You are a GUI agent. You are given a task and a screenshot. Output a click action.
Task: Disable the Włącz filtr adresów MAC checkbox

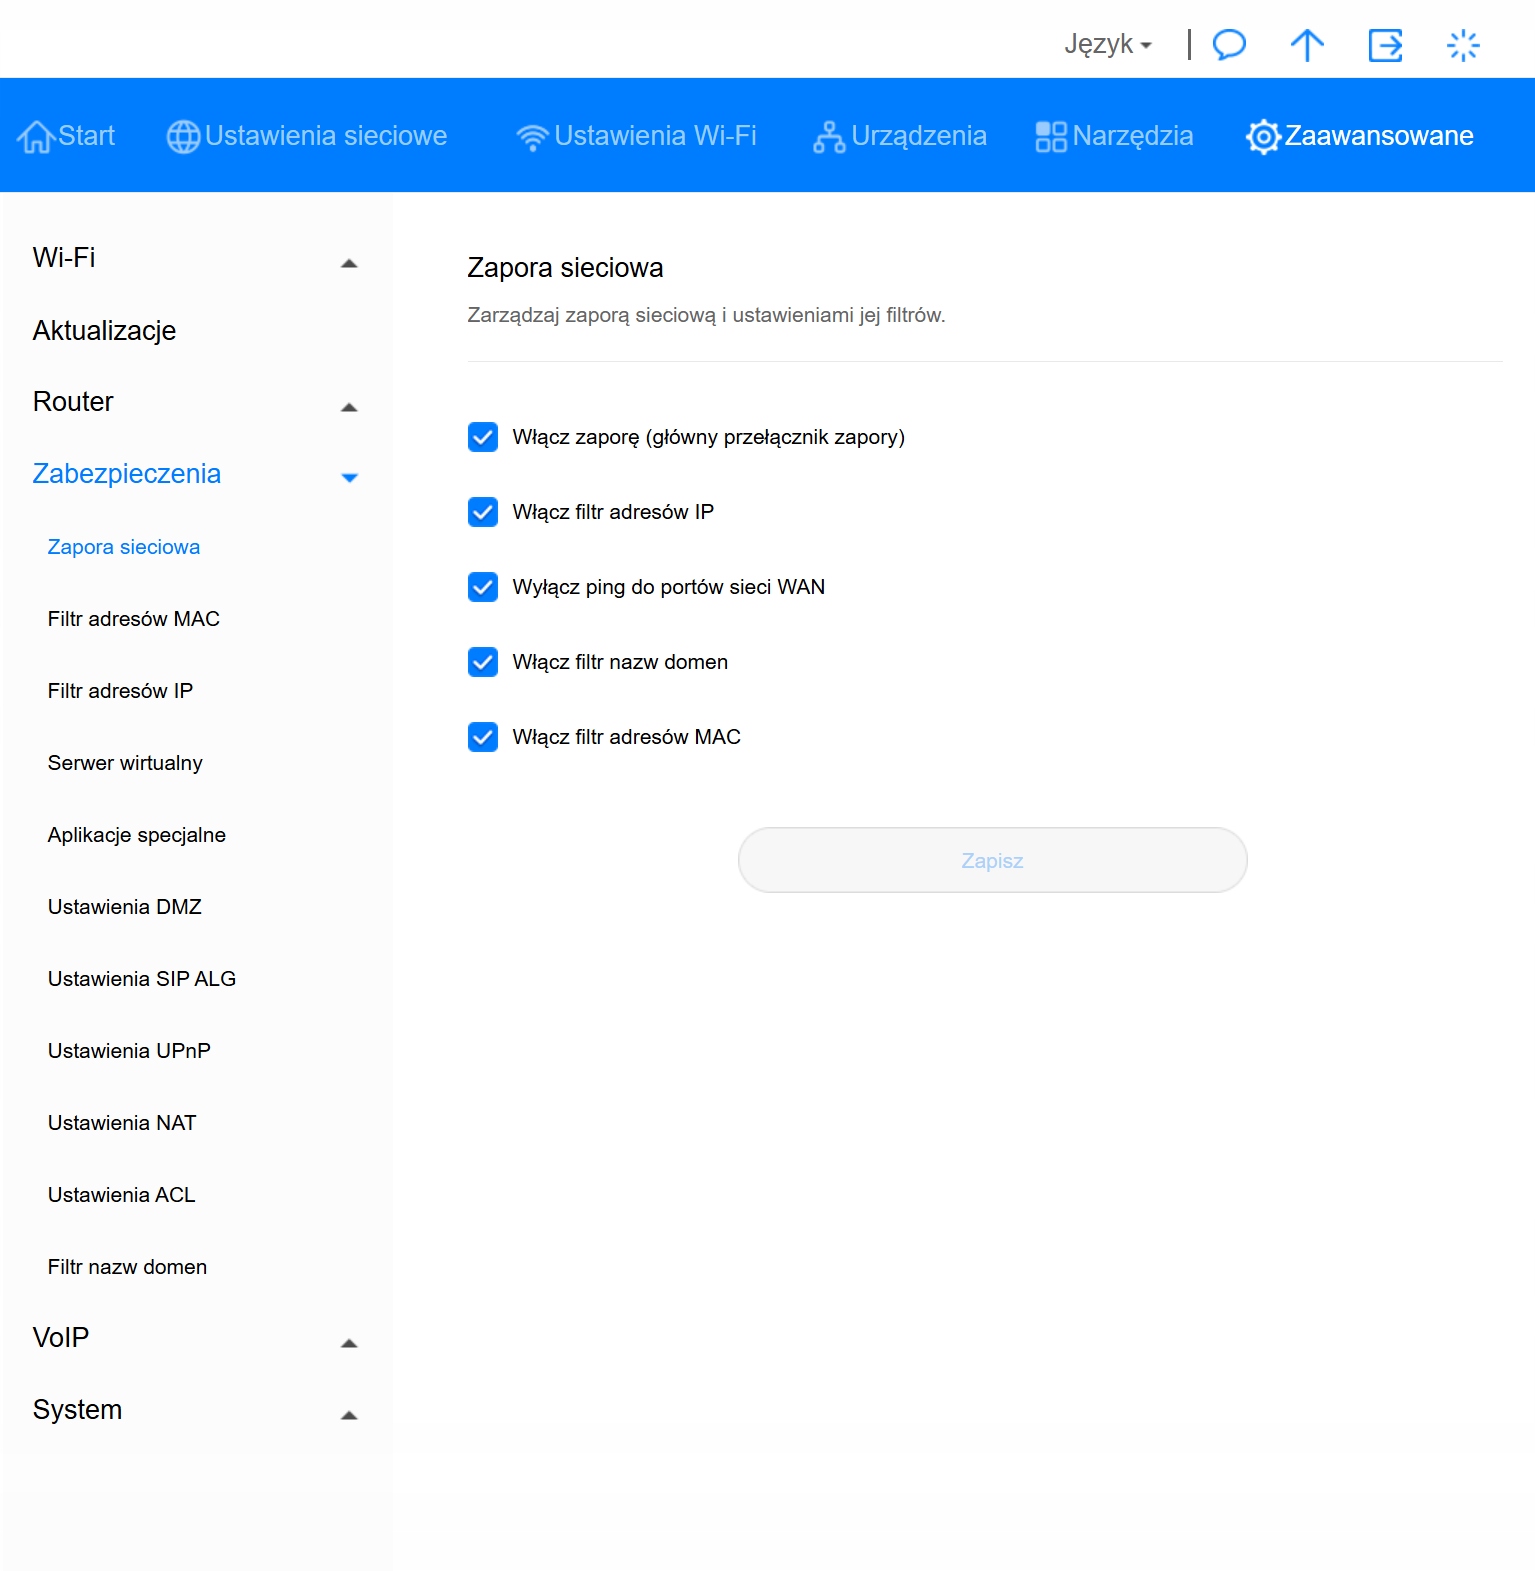pyautogui.click(x=483, y=737)
